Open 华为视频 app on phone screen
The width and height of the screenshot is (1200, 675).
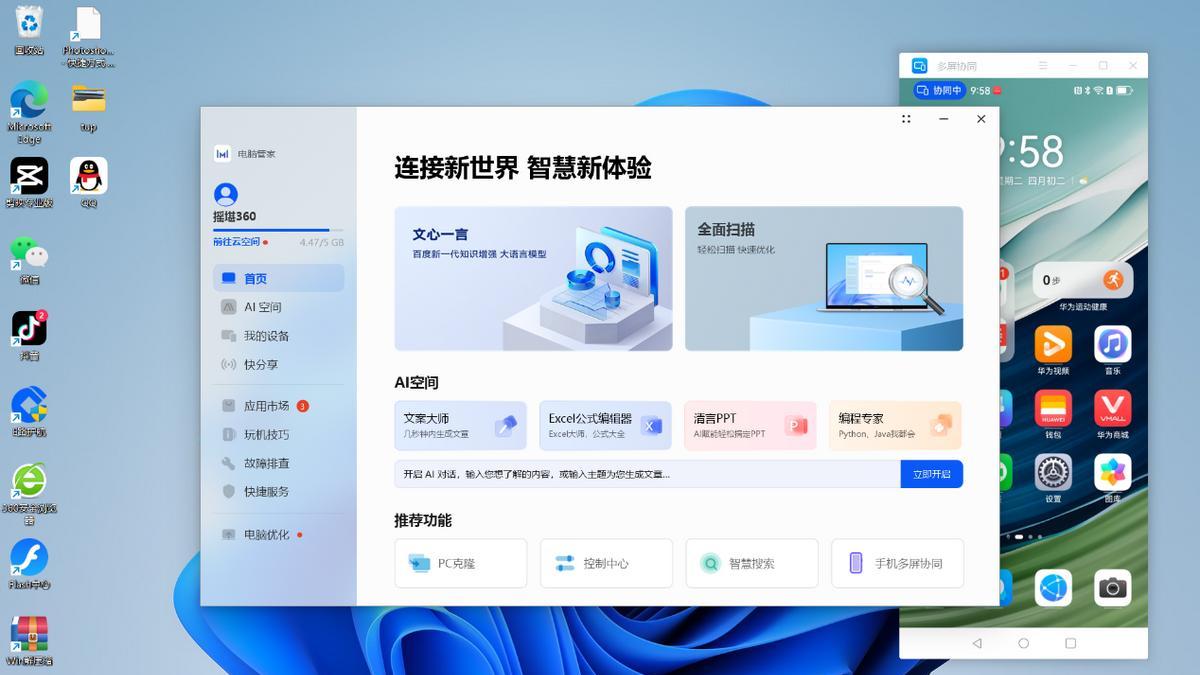1053,344
